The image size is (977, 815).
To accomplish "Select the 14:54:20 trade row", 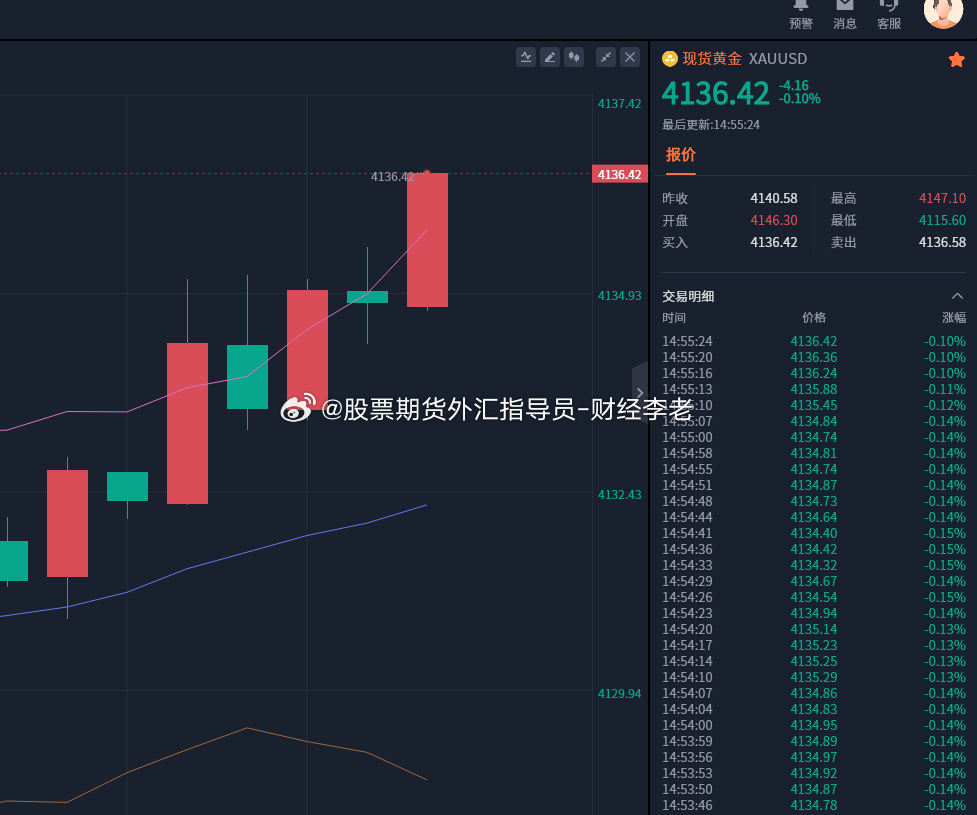I will 814,629.
